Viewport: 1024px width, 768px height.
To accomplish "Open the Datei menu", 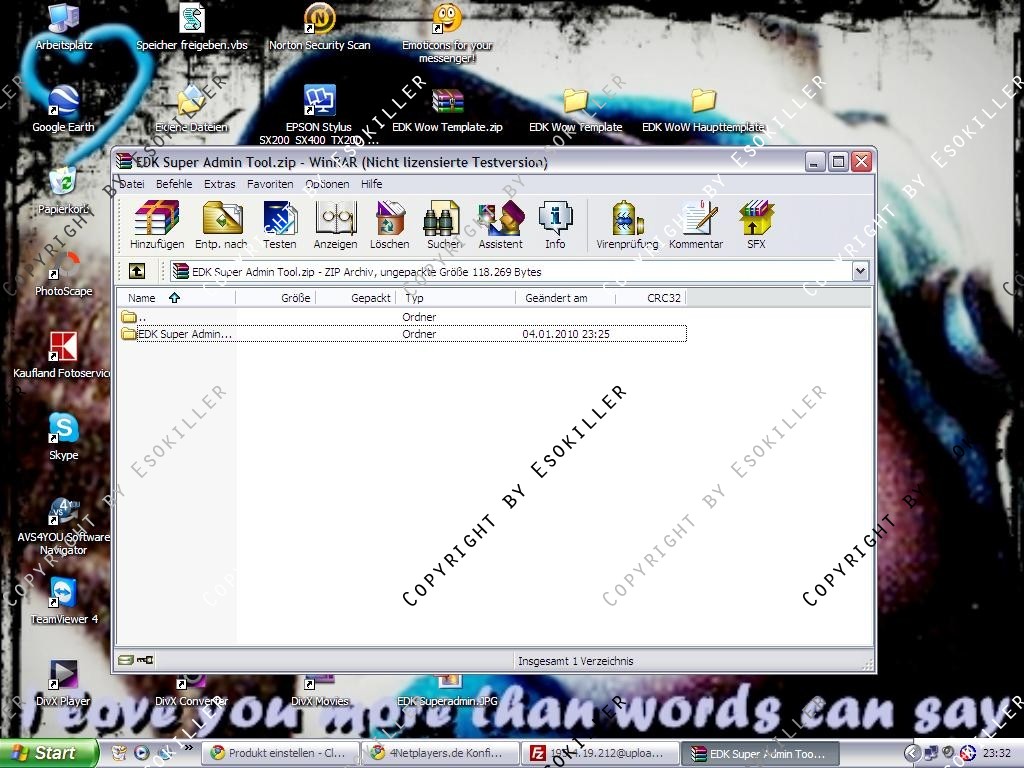I will [x=132, y=184].
